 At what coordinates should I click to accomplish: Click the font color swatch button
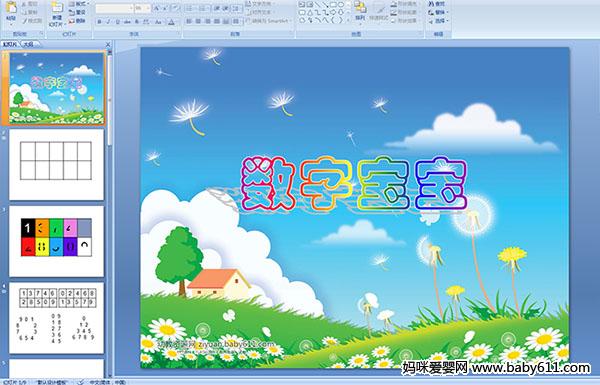[171, 22]
